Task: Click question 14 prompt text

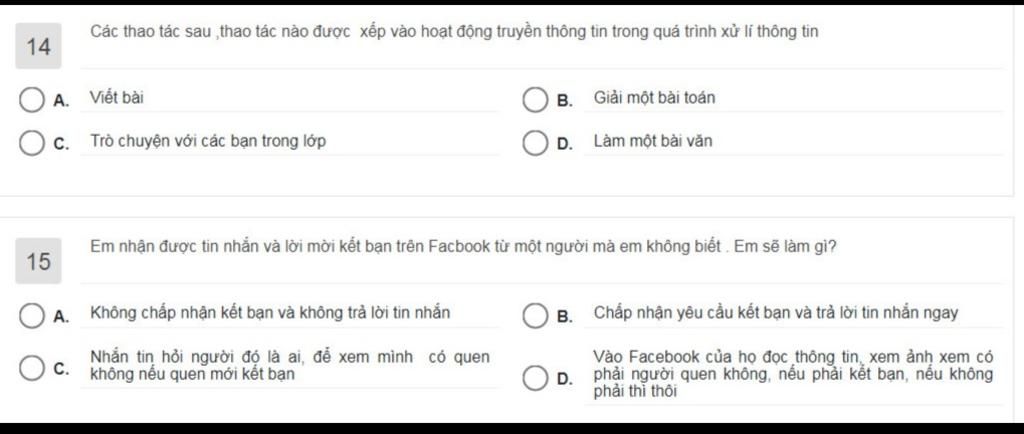Action: click(454, 32)
